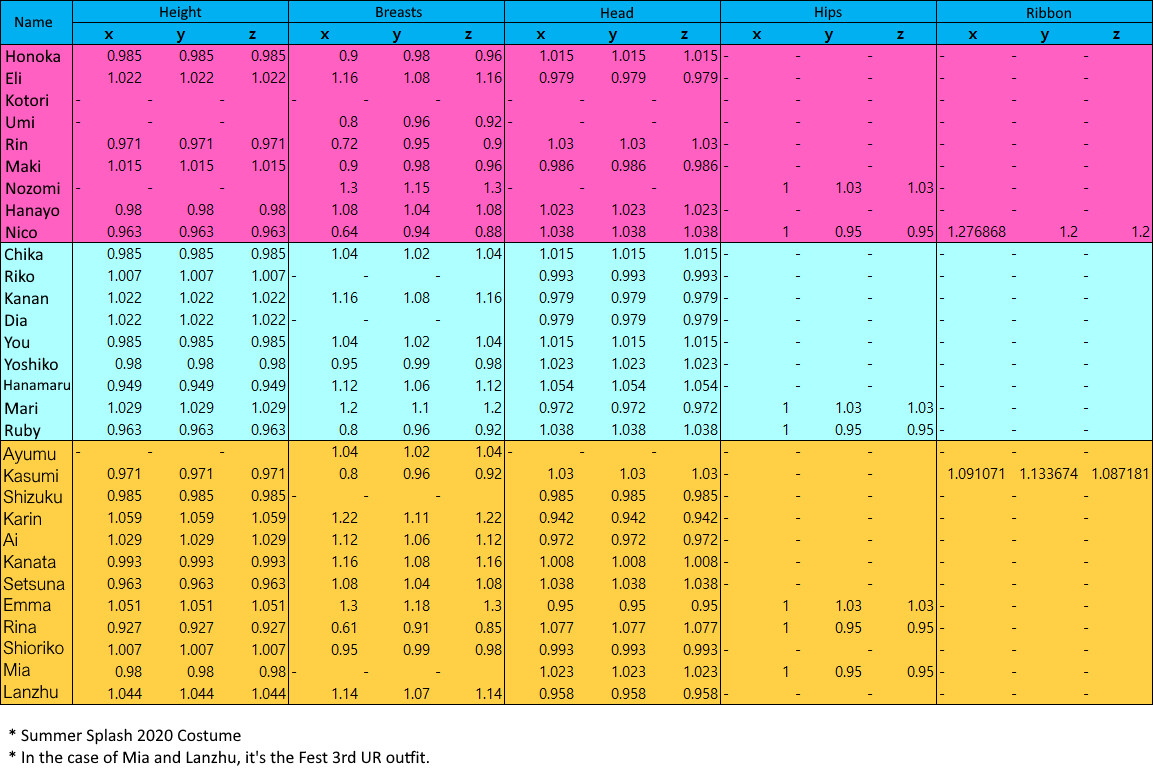Click Lanzhu's name at the bottom
Viewport: 1153px width, 771px height.
click(x=33, y=693)
